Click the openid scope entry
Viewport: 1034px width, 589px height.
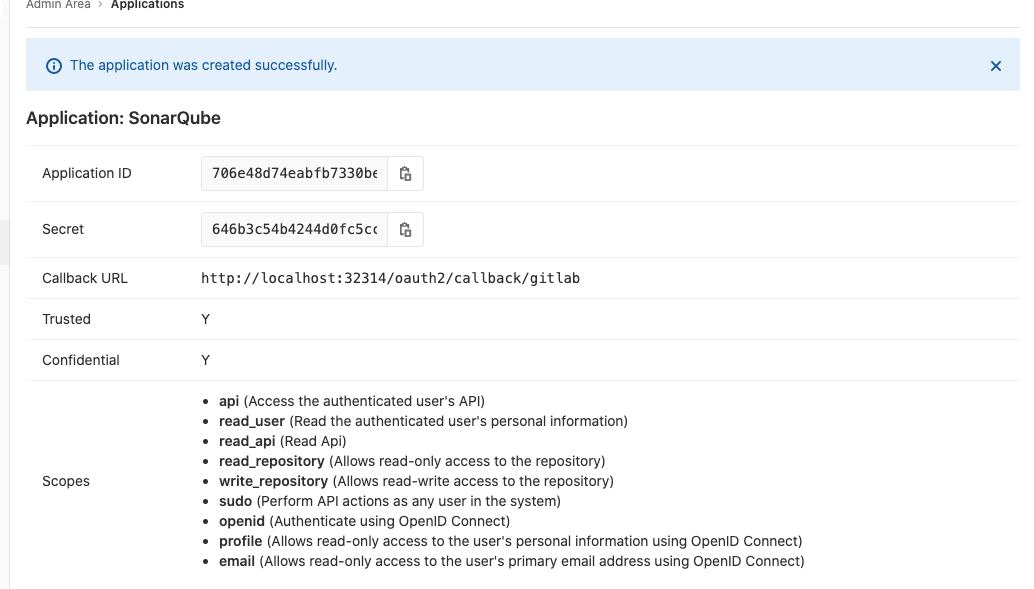coord(241,521)
